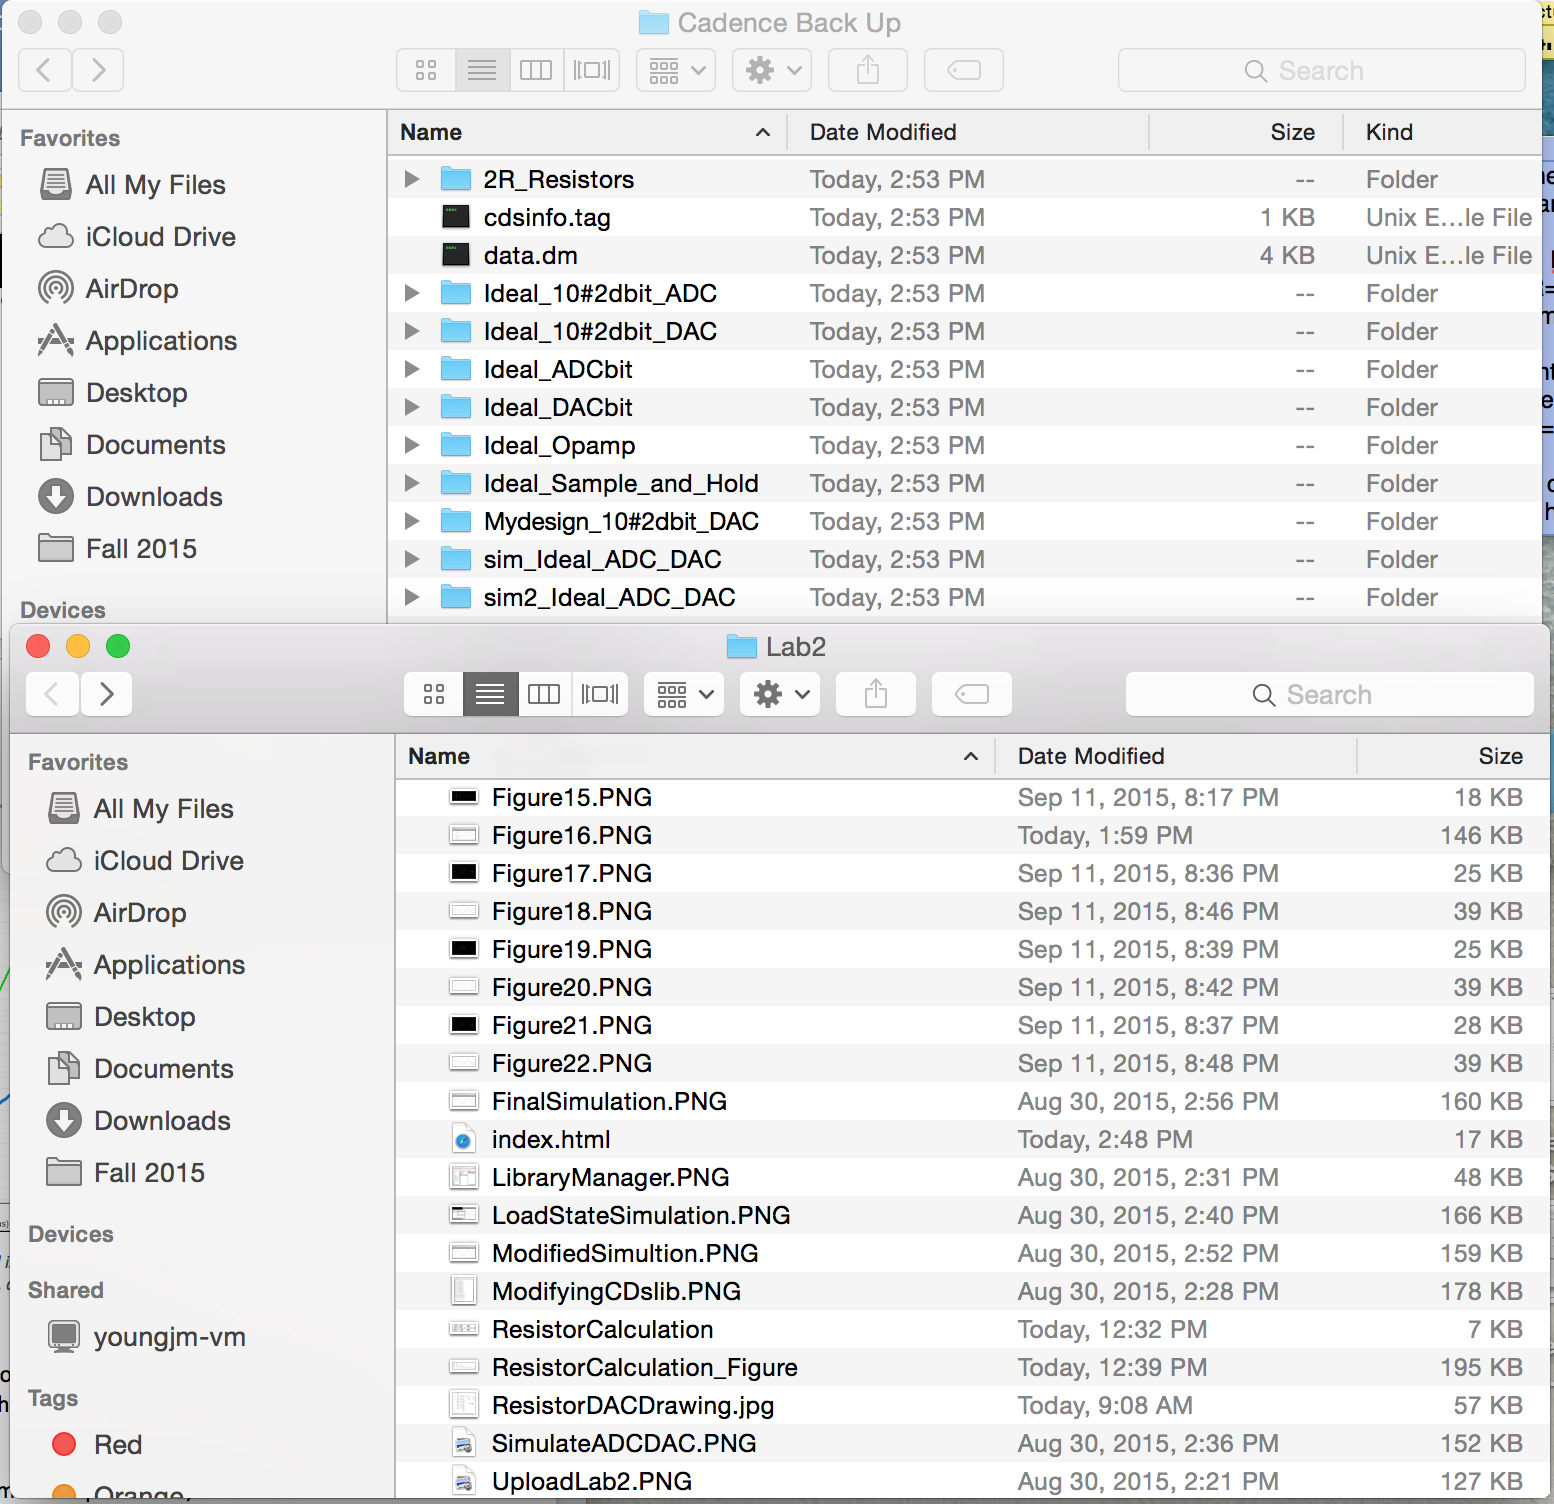Viewport: 1554px width, 1504px height.
Task: Click the Red tag swatch
Action: click(x=64, y=1444)
